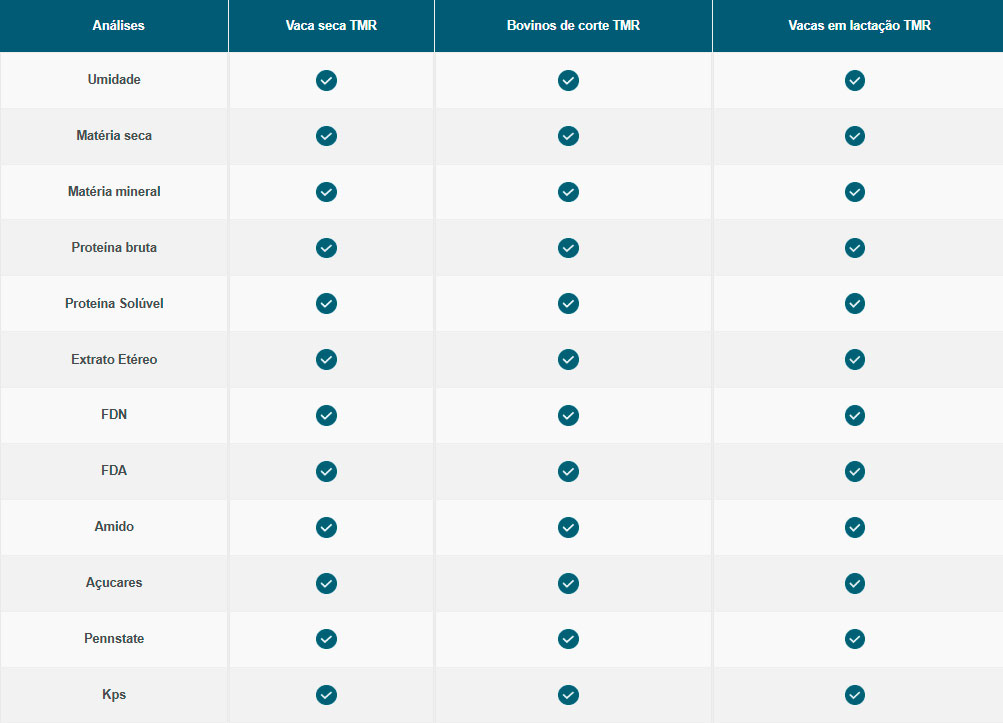Click Extrato Etéreo checkmark under Vacas em lactação

coord(855,360)
